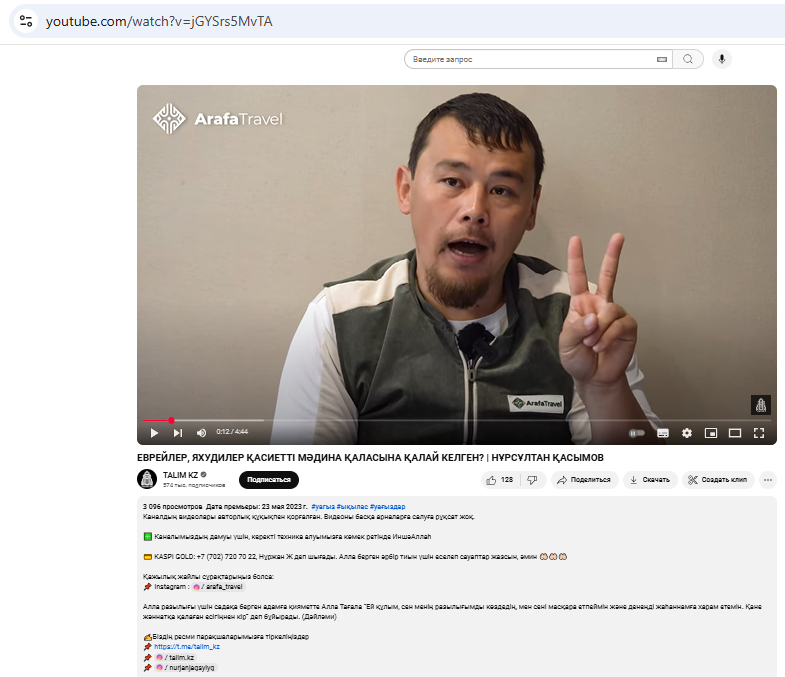Open the TALIM KZ channel avatar

click(147, 480)
